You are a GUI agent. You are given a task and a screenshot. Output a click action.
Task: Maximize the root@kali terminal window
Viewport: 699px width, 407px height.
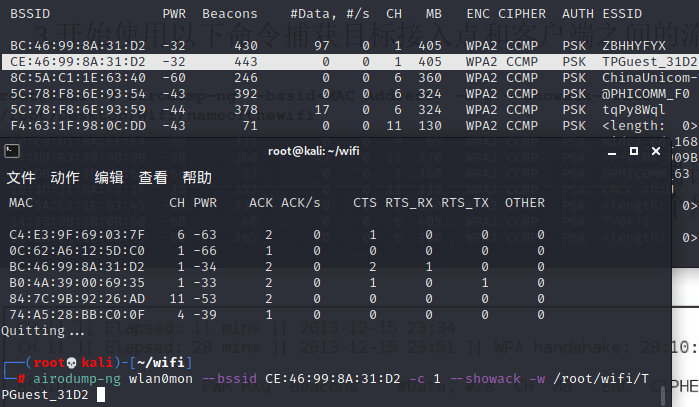click(633, 151)
